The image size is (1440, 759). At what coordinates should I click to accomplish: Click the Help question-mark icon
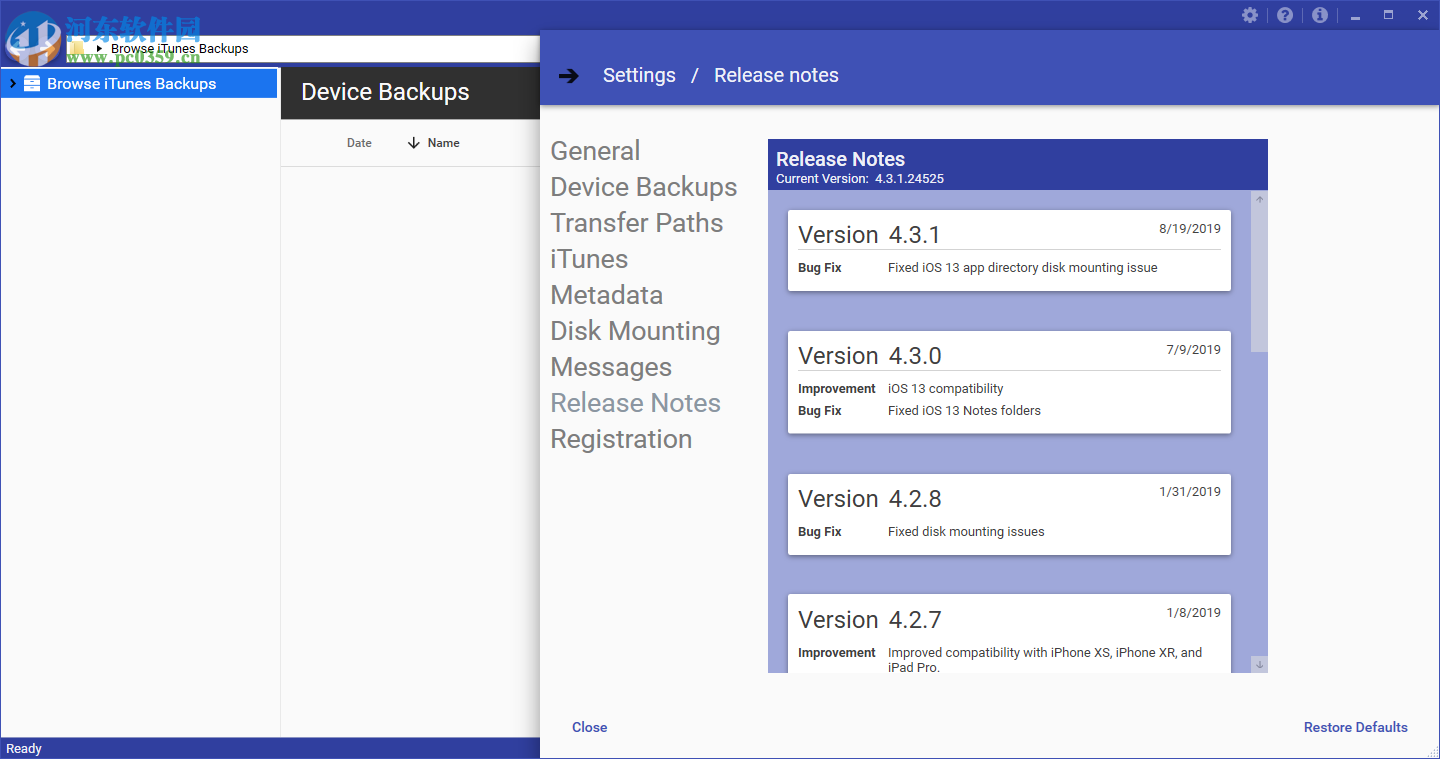pos(1284,15)
